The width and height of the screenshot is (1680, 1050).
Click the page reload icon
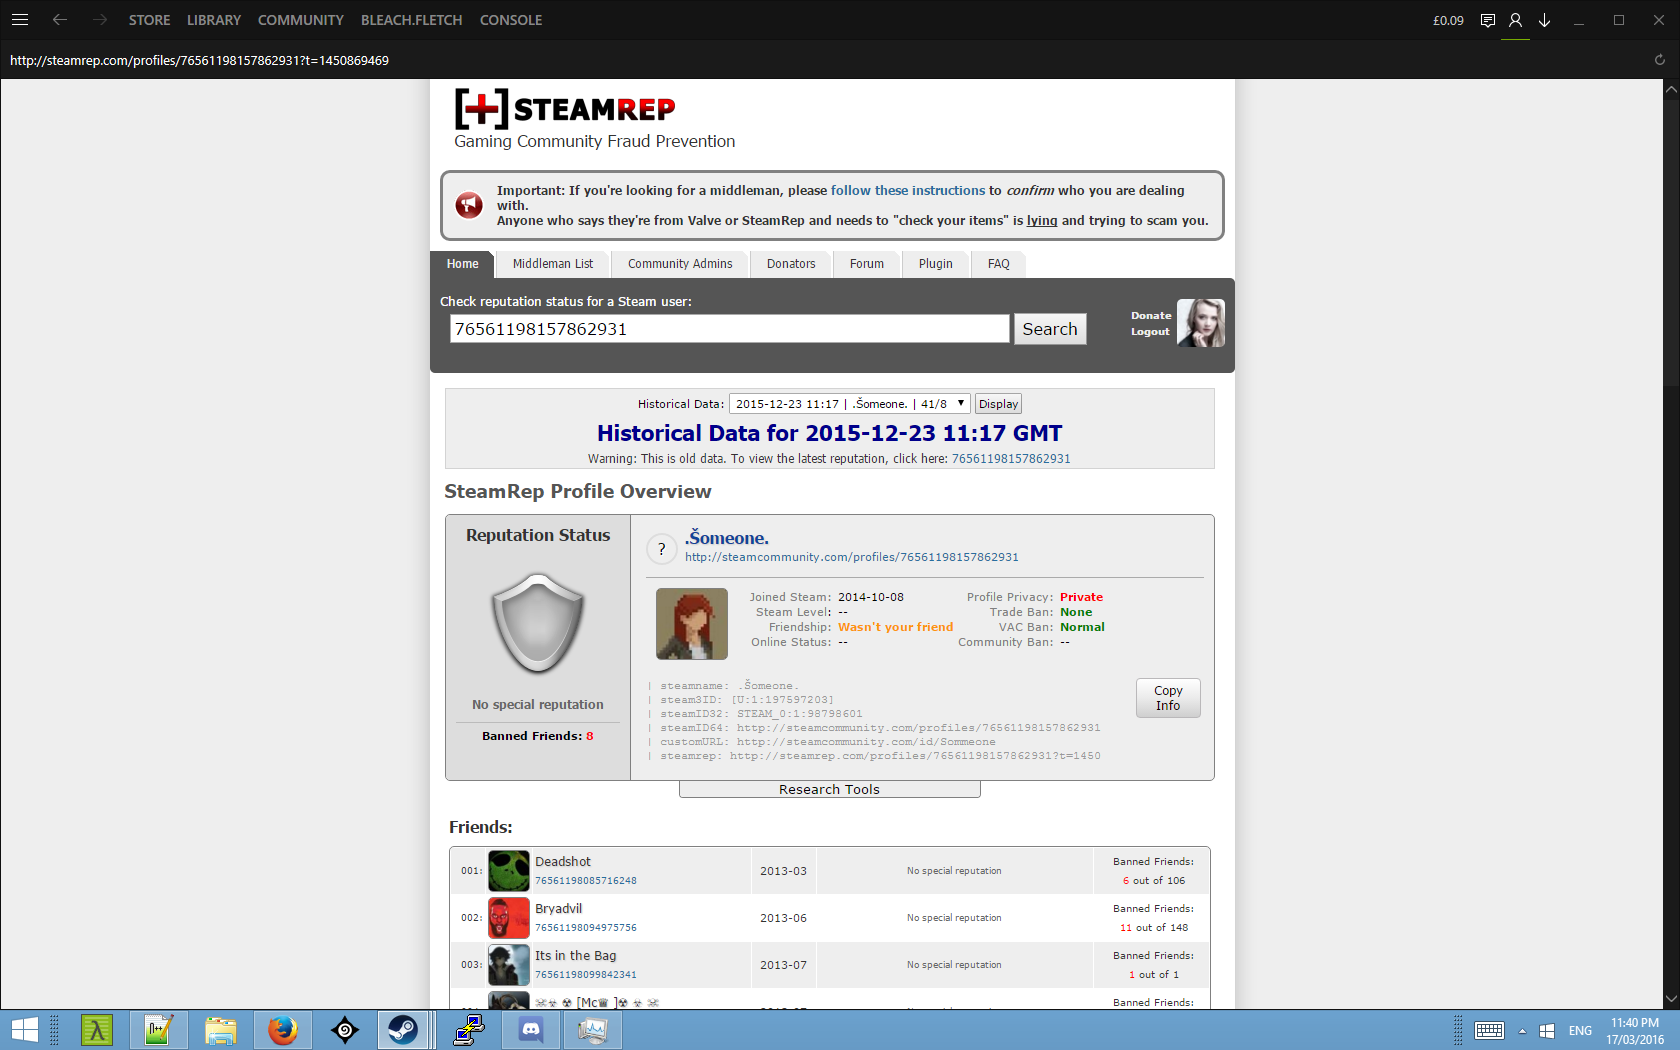point(1659,60)
